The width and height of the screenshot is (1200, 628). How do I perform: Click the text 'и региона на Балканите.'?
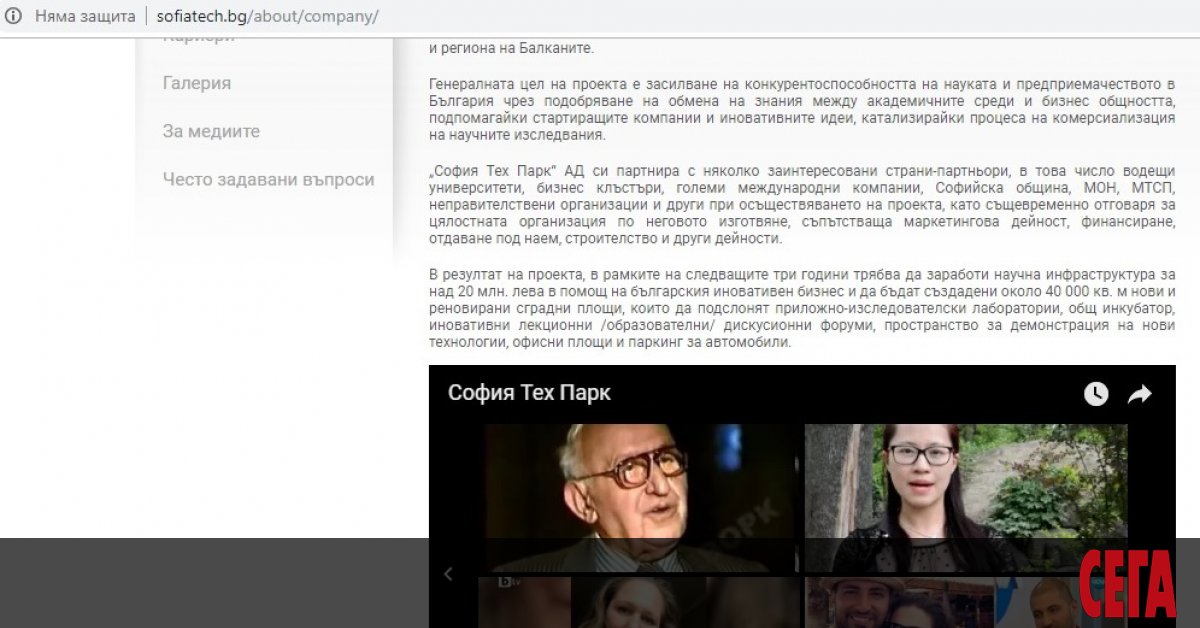tap(511, 47)
